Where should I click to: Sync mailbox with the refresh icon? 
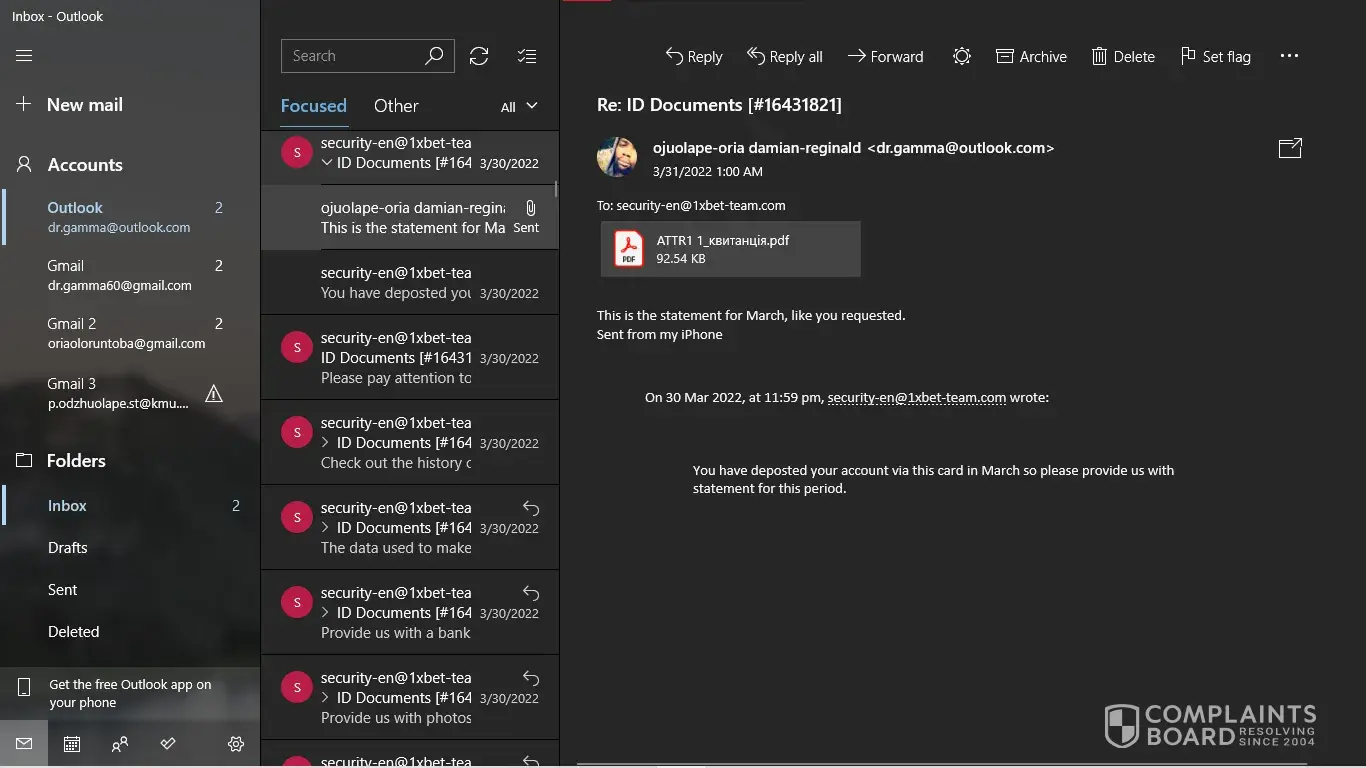pyautogui.click(x=479, y=56)
